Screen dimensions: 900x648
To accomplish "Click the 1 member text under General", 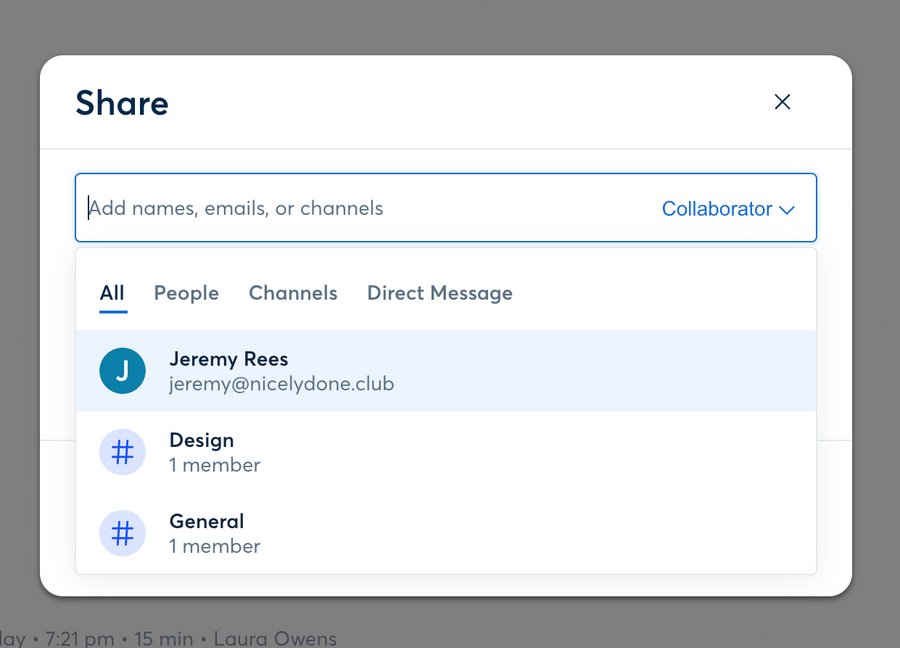I will pyautogui.click(x=215, y=546).
